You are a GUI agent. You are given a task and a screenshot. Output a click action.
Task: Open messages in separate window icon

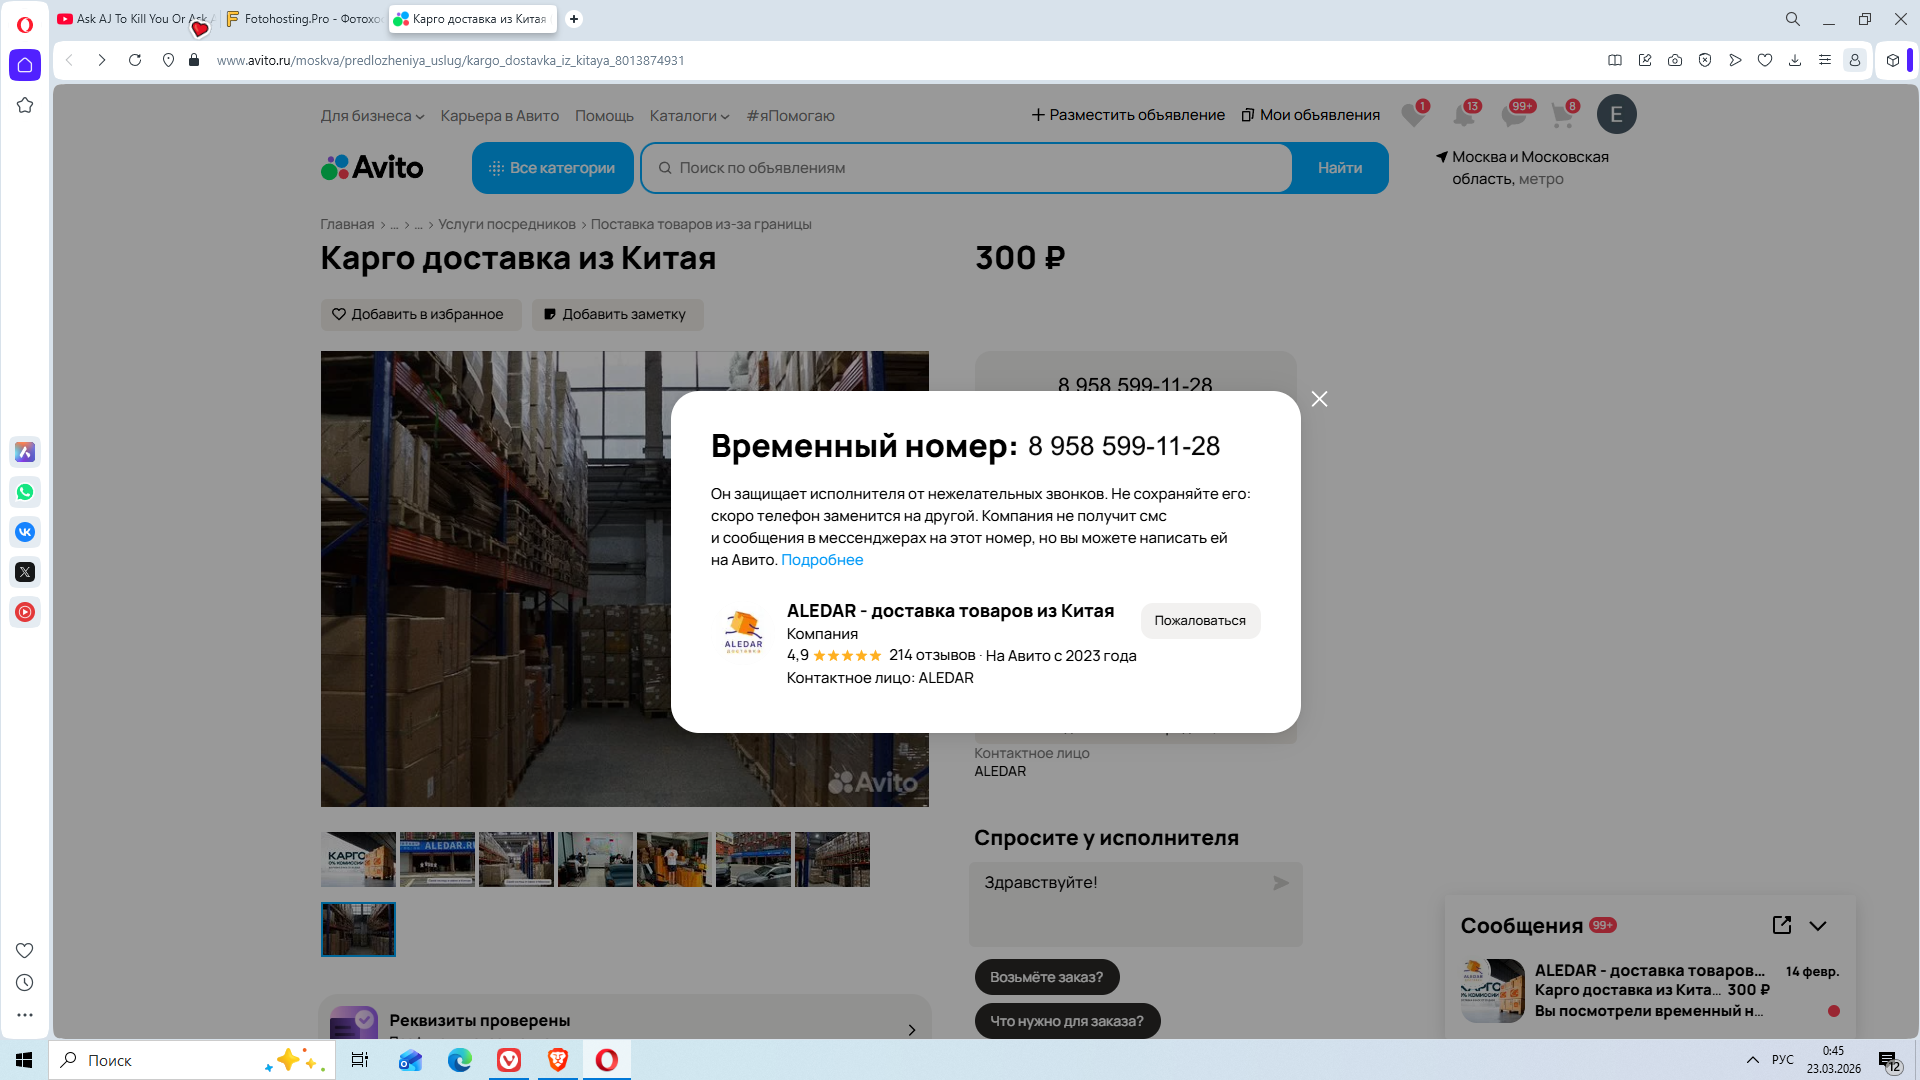tap(1781, 925)
